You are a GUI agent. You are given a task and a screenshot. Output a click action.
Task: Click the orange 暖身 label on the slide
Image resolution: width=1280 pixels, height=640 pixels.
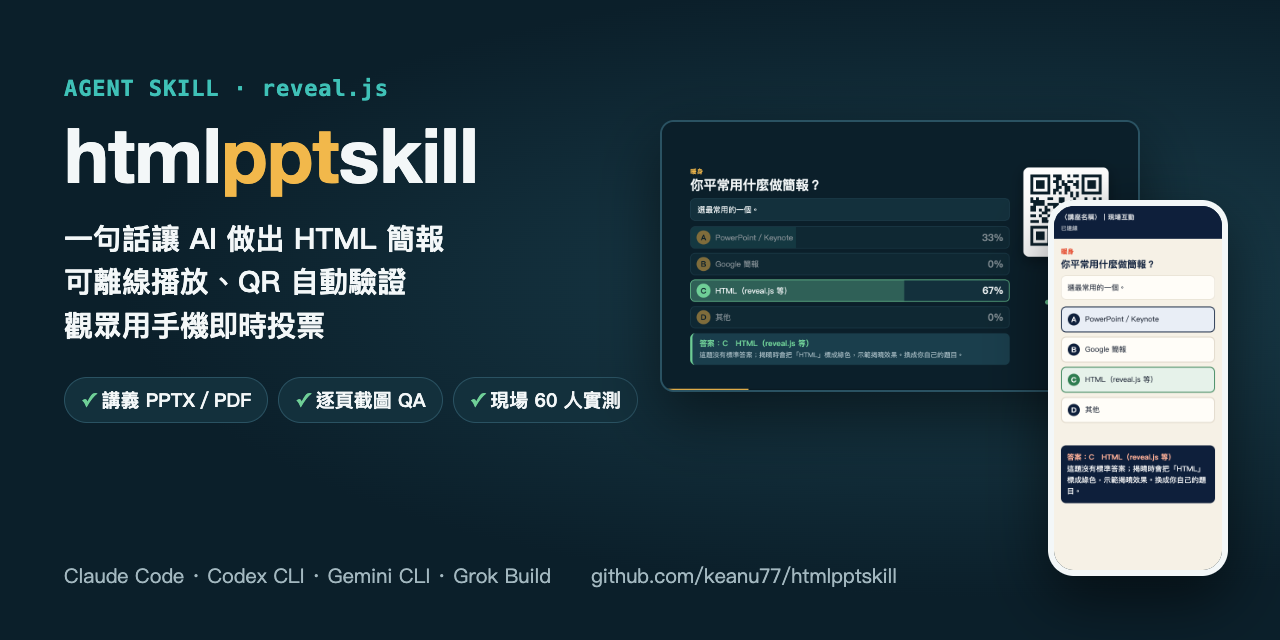(696, 172)
